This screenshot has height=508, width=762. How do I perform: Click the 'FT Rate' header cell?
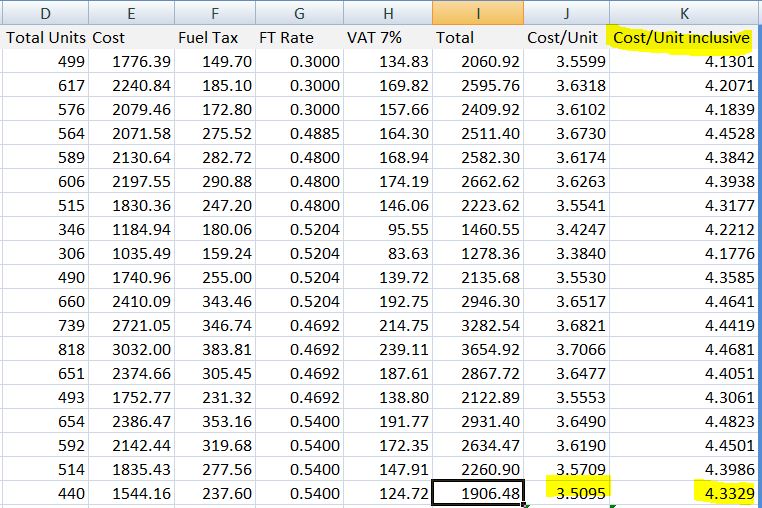(x=300, y=38)
